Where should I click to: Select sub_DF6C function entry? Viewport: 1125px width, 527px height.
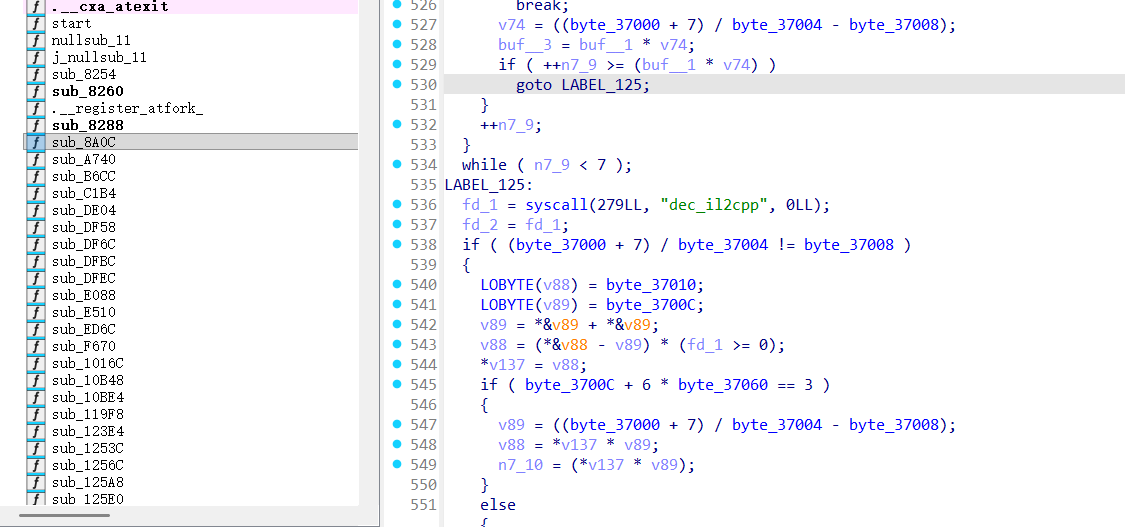click(x=83, y=244)
